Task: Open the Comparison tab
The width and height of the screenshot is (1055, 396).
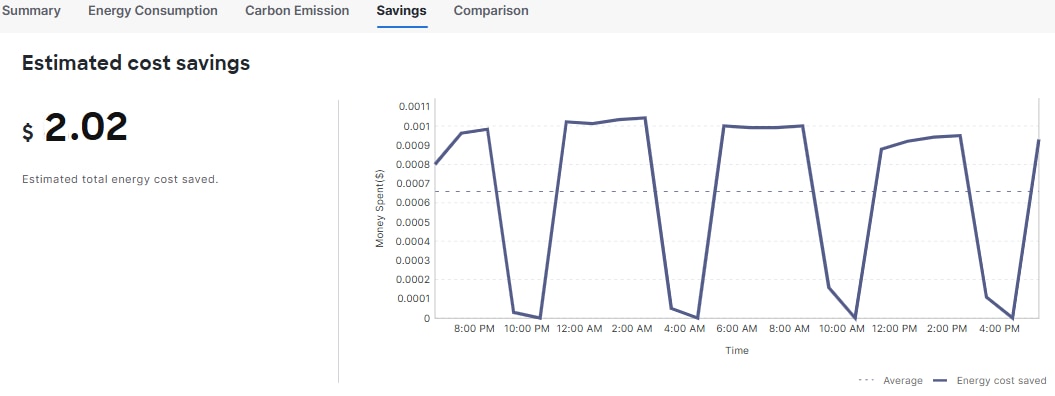Action: point(490,11)
